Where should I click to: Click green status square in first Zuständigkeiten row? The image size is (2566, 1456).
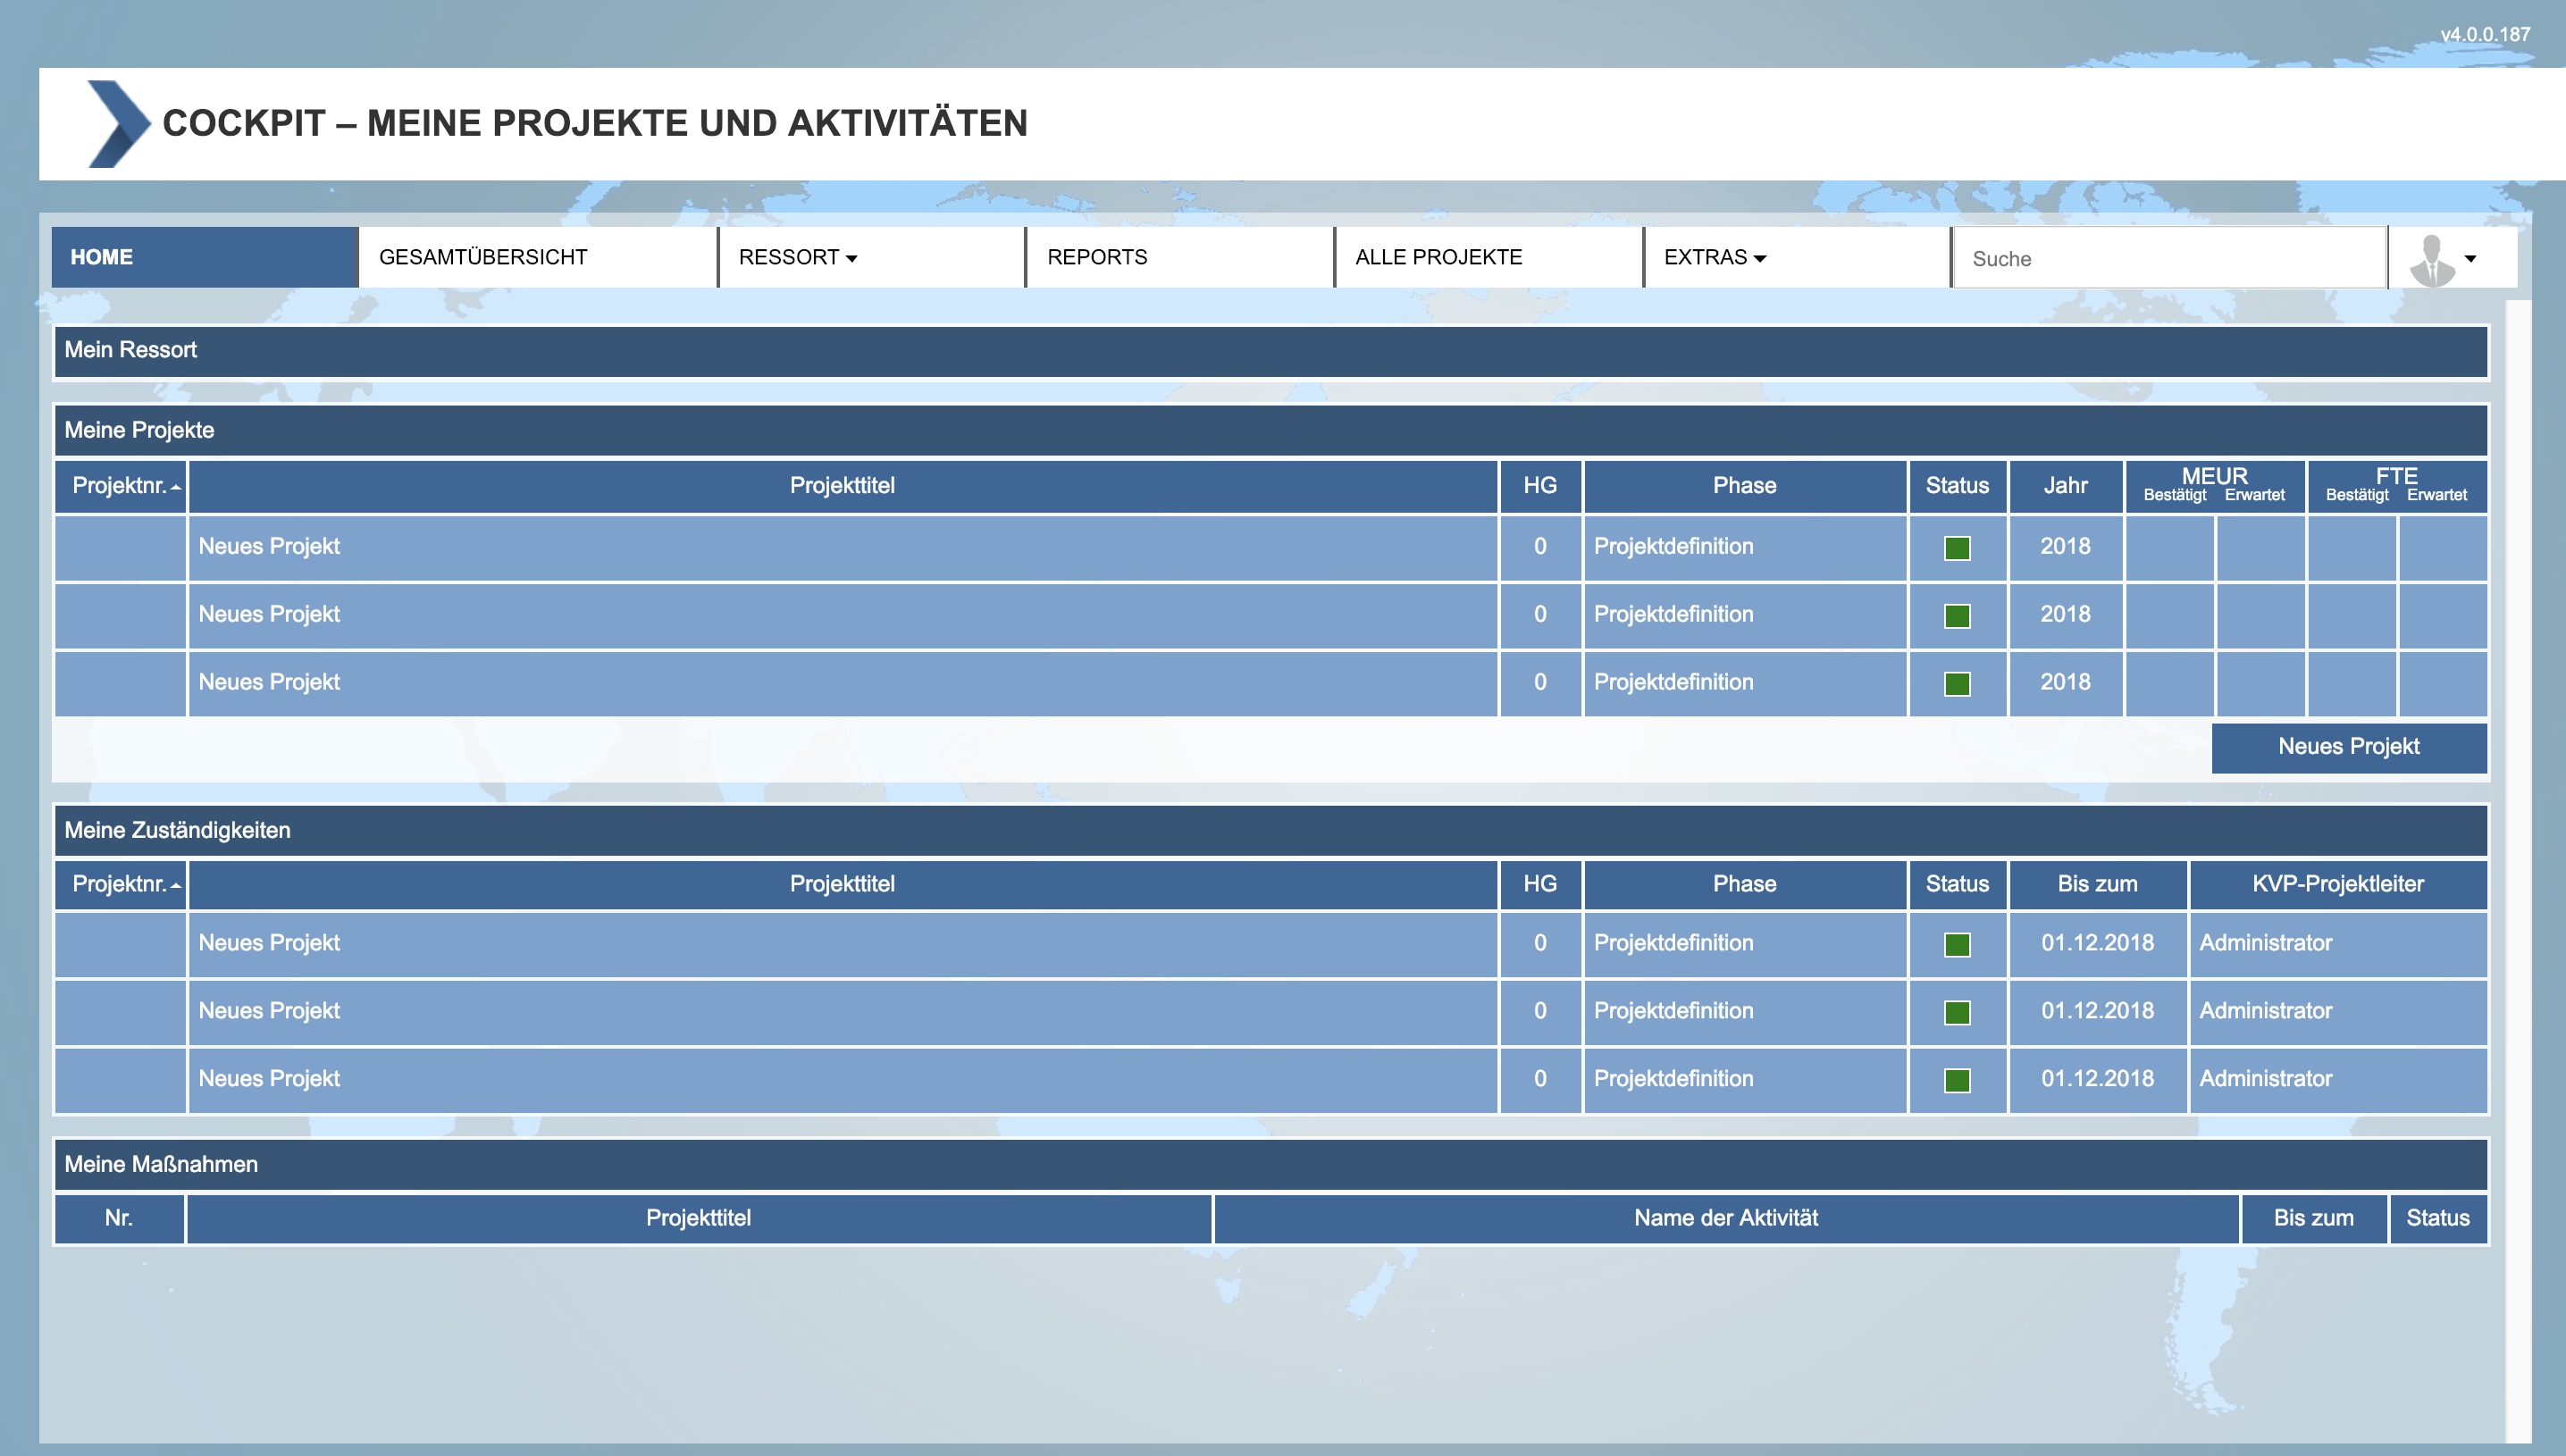coord(1956,945)
